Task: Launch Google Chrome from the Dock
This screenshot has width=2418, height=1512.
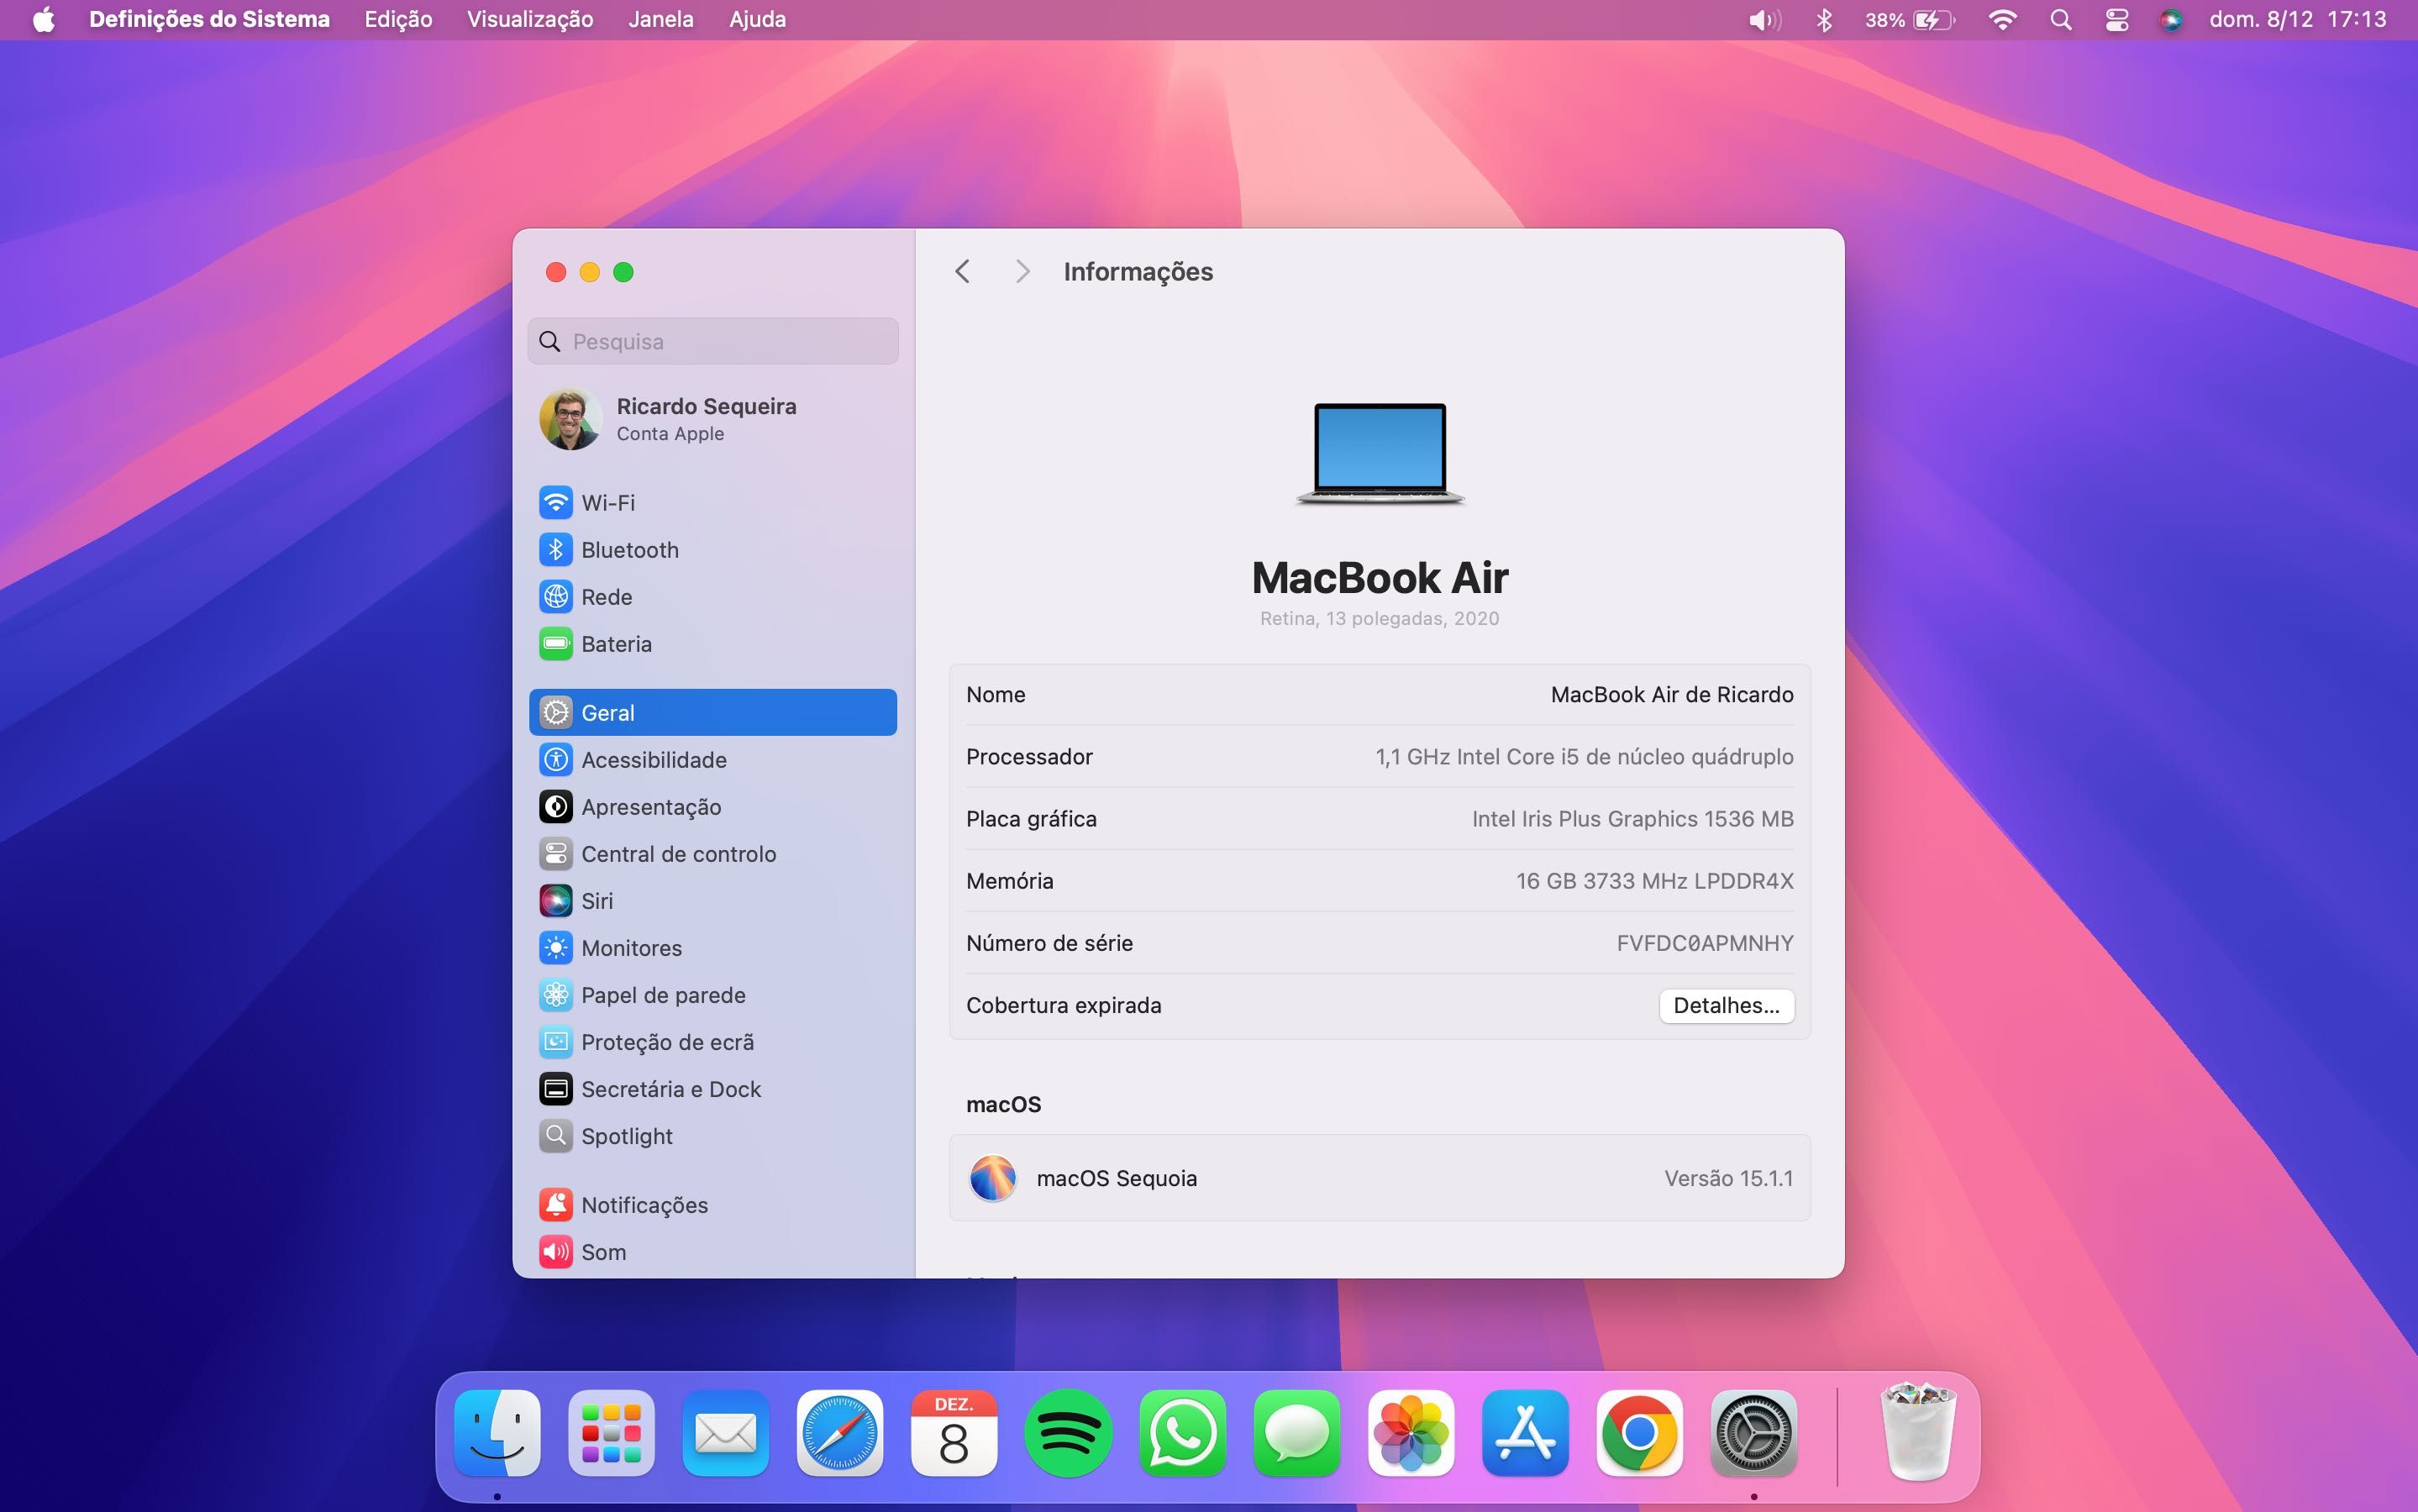Action: coord(1639,1433)
